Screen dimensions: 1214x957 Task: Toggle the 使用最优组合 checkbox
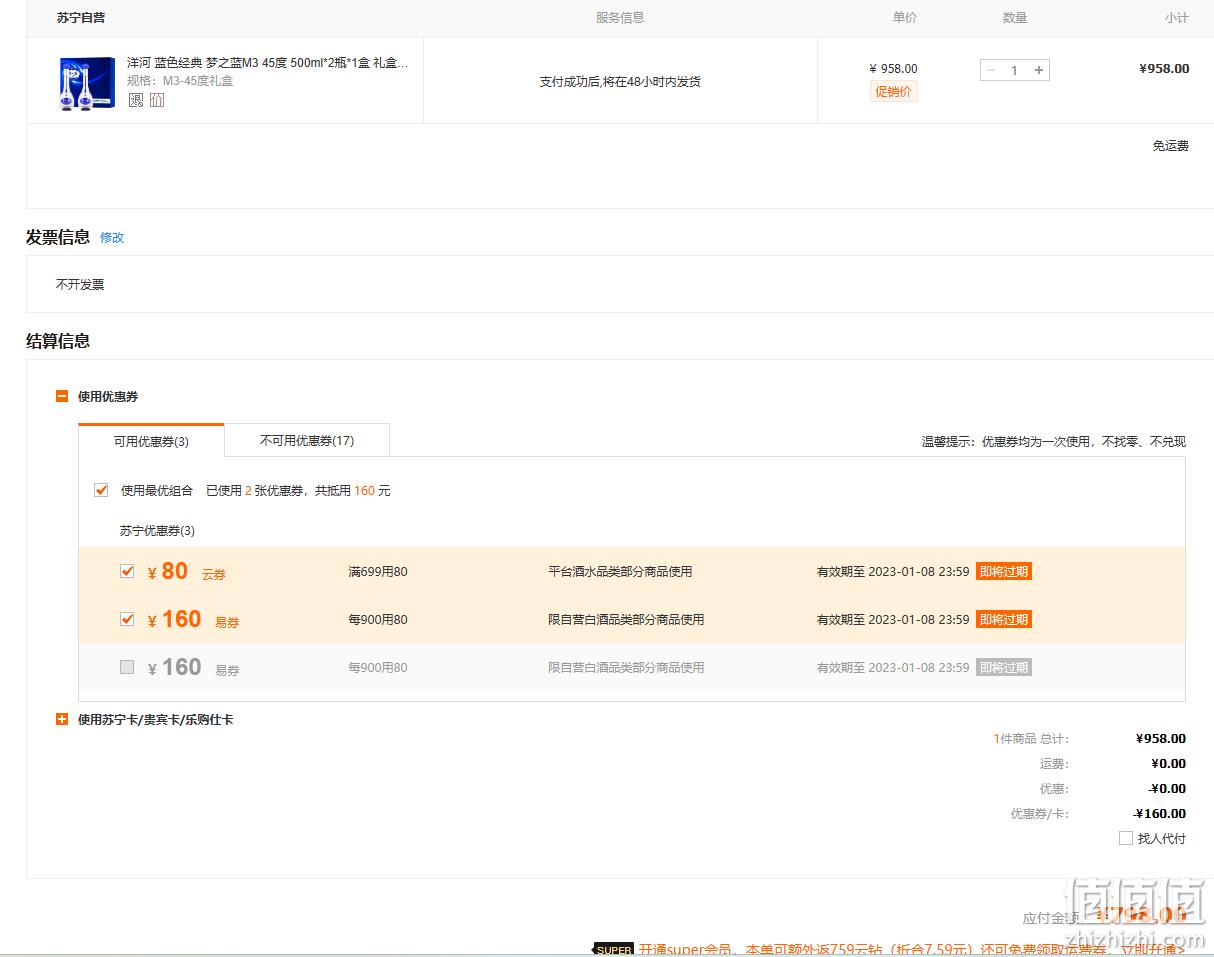(101, 490)
